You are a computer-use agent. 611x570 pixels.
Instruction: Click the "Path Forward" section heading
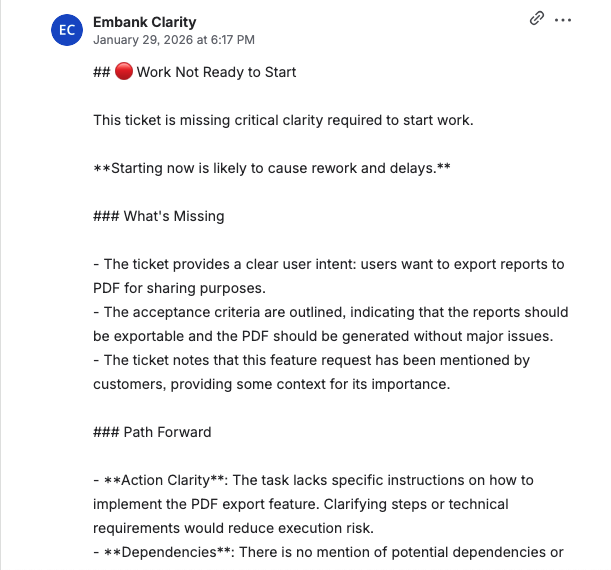[167, 432]
